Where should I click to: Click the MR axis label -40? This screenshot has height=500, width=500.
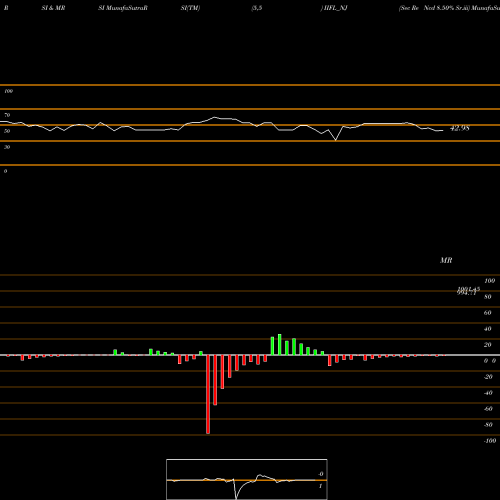tap(488, 393)
